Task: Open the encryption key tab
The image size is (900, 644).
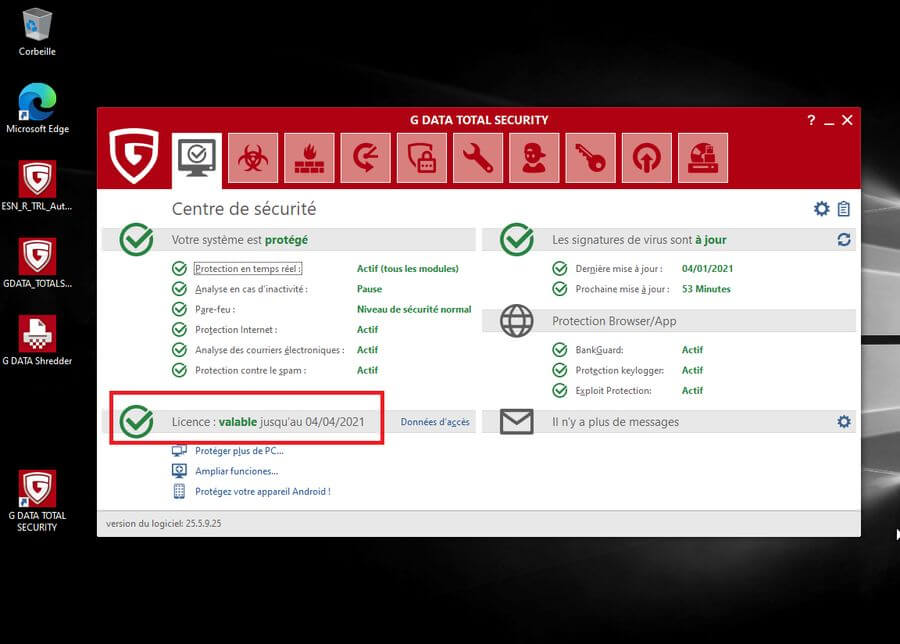Action: [x=590, y=158]
